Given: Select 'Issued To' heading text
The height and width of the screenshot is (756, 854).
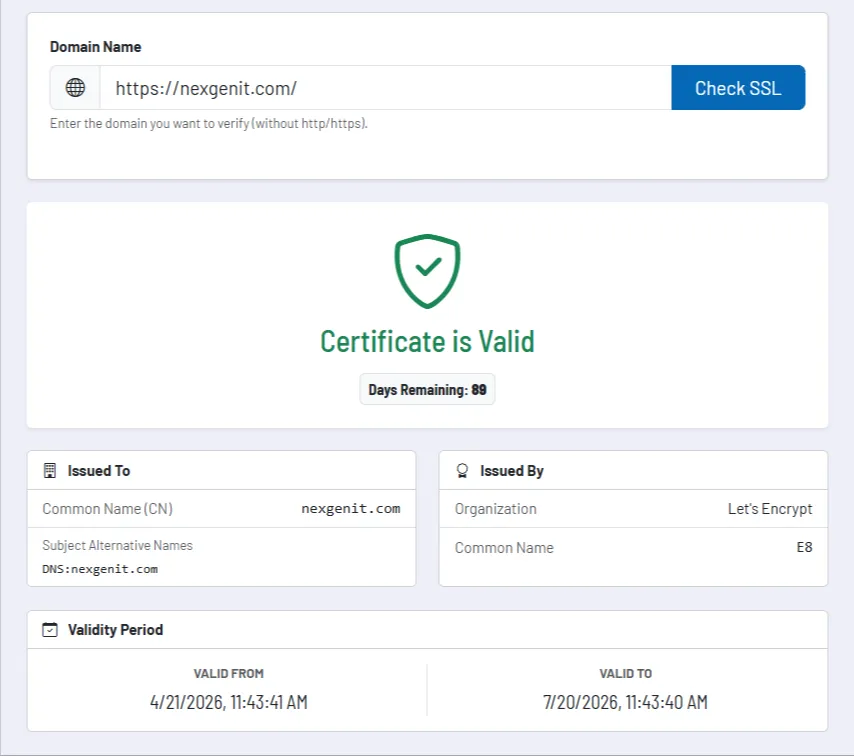Looking at the screenshot, I should 99,471.
